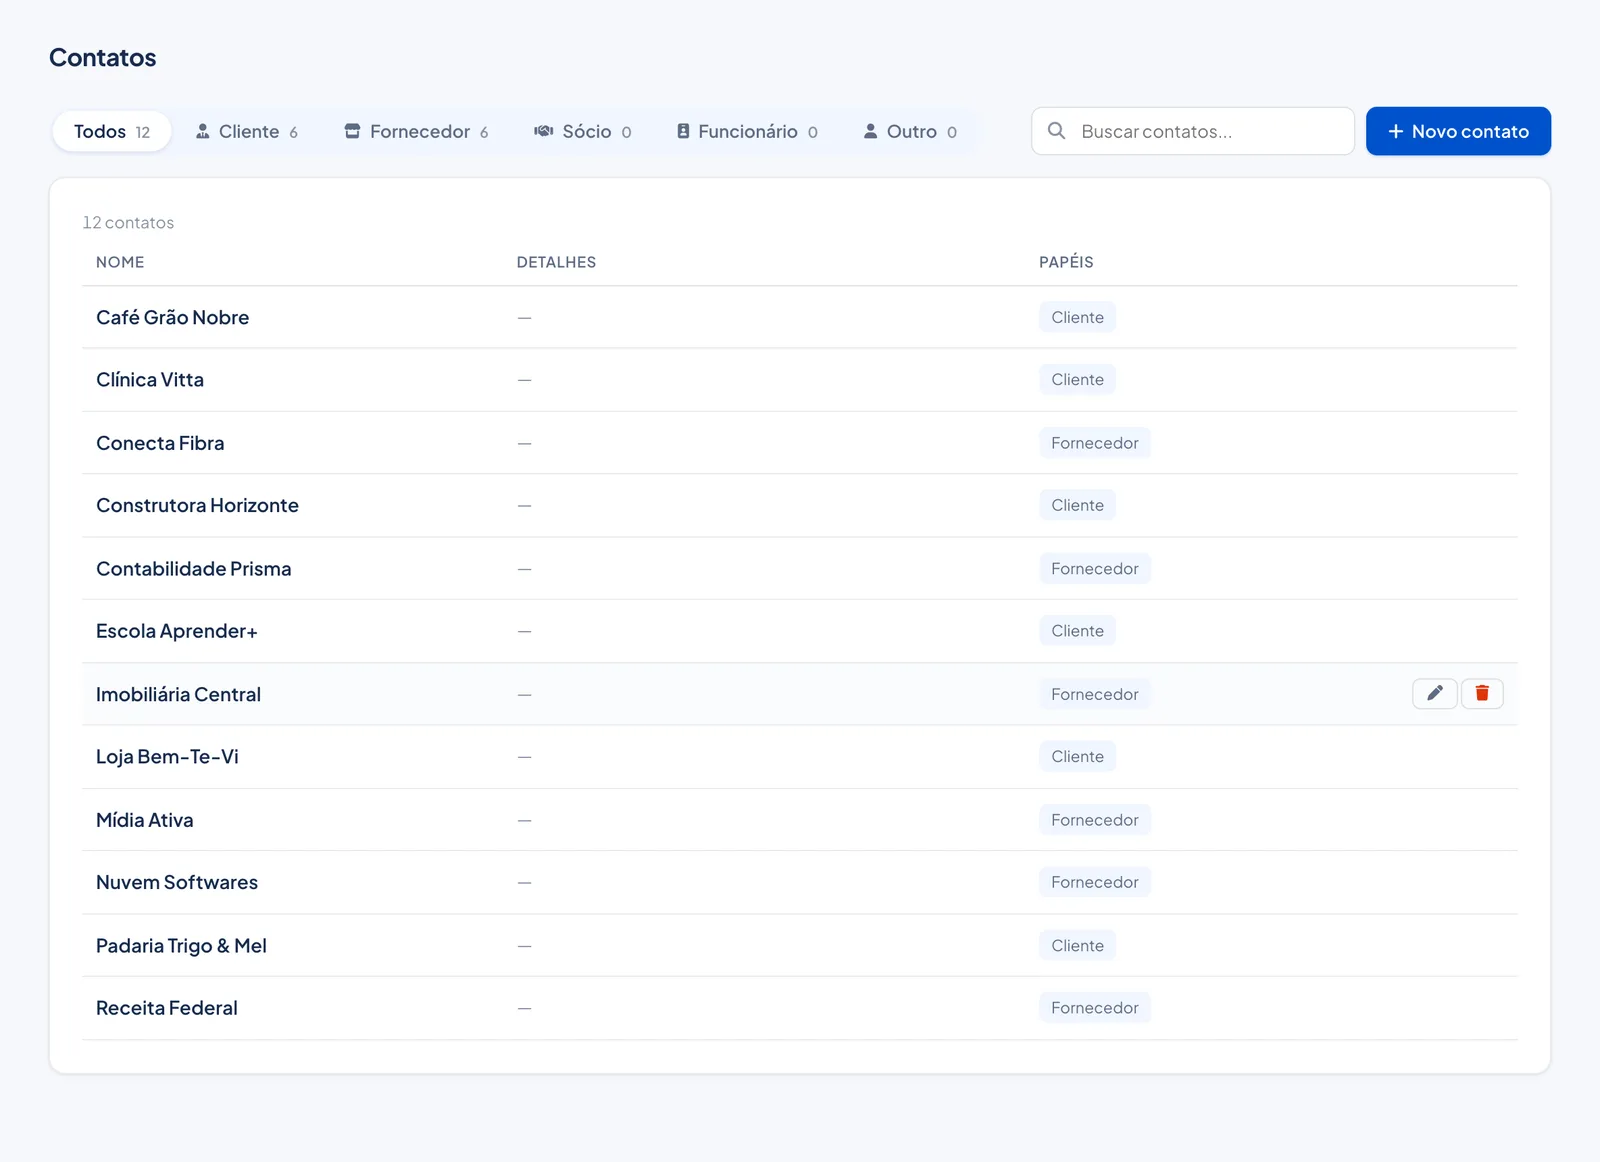Focus the Buscar contatos search field
This screenshot has width=1600, height=1162.
pos(1192,131)
